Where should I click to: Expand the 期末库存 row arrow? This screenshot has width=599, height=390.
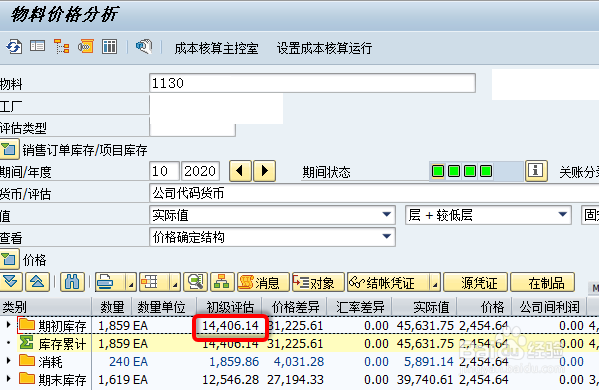click(x=8, y=379)
